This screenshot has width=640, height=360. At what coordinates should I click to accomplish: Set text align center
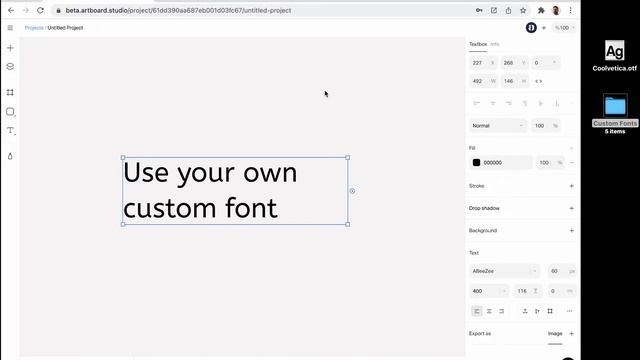coord(489,311)
